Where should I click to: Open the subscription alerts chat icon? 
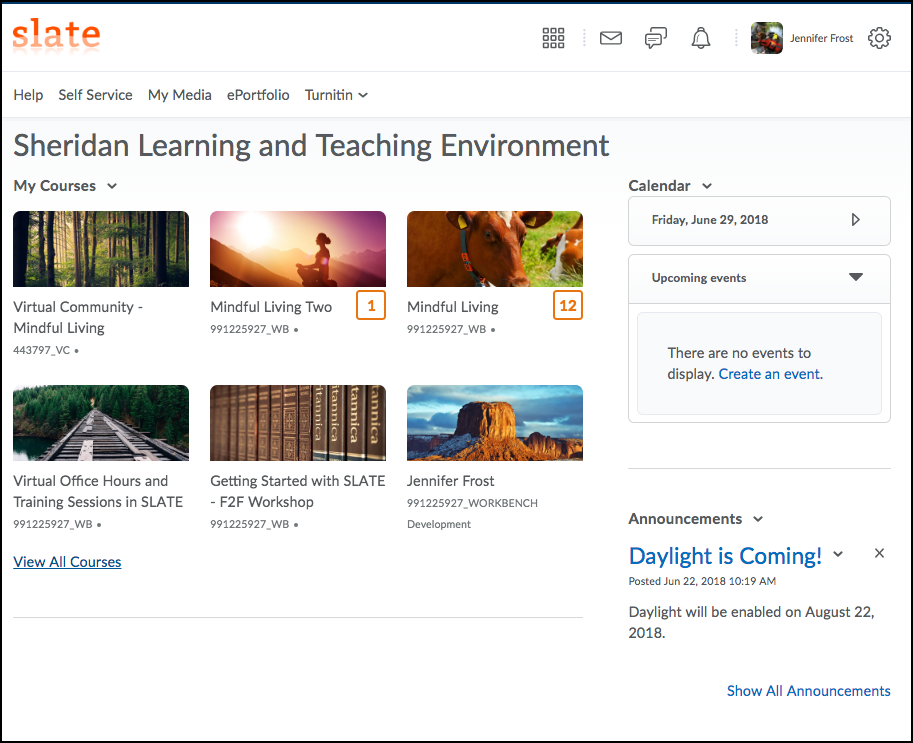656,38
